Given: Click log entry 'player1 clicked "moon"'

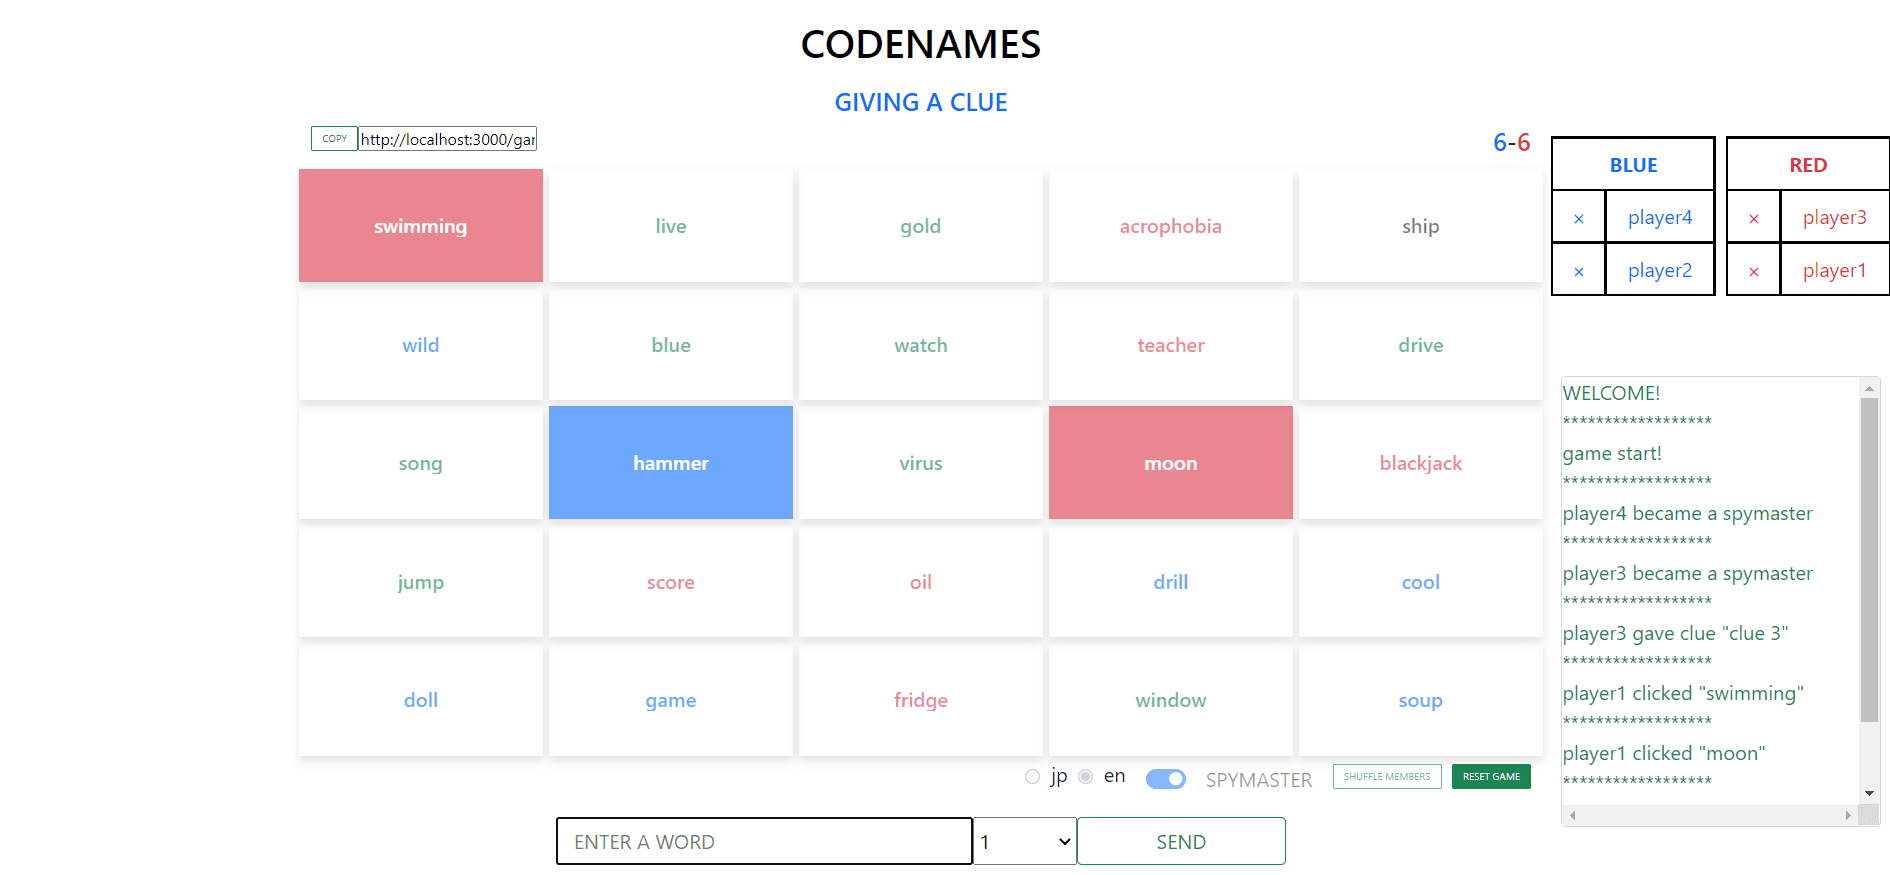Looking at the screenshot, I should click(x=1664, y=753).
